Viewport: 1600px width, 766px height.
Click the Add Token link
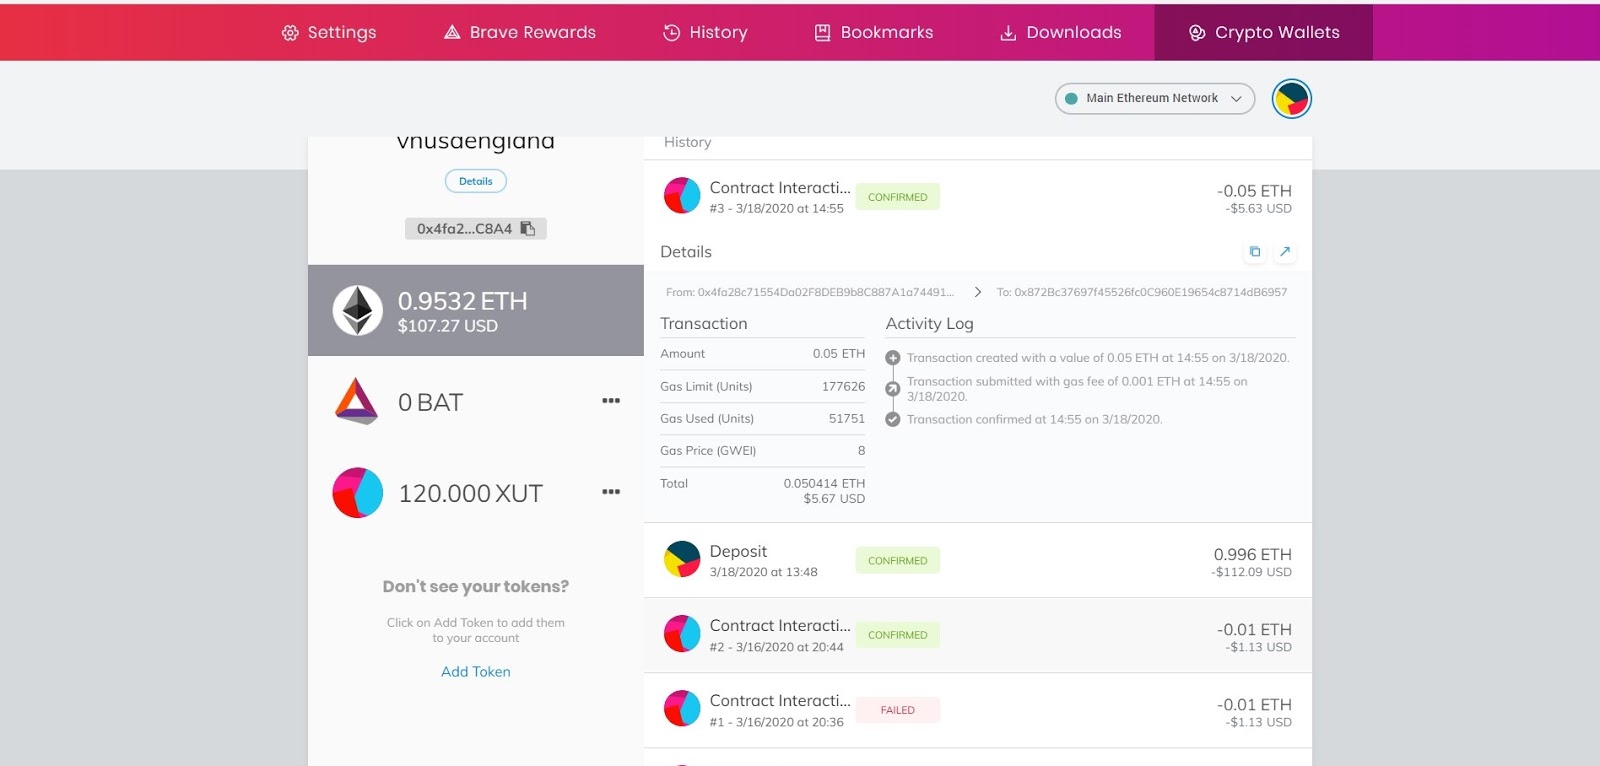point(476,672)
